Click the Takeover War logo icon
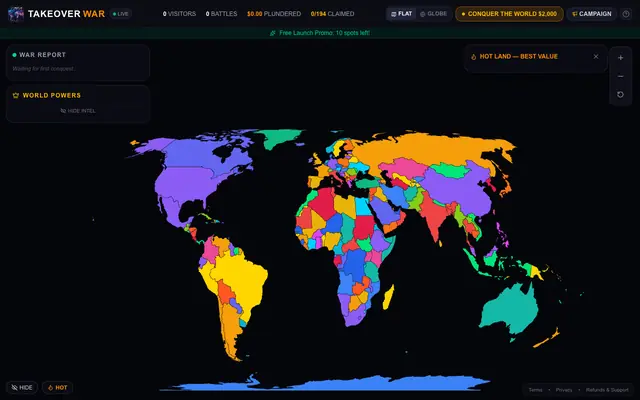 pos(16,14)
